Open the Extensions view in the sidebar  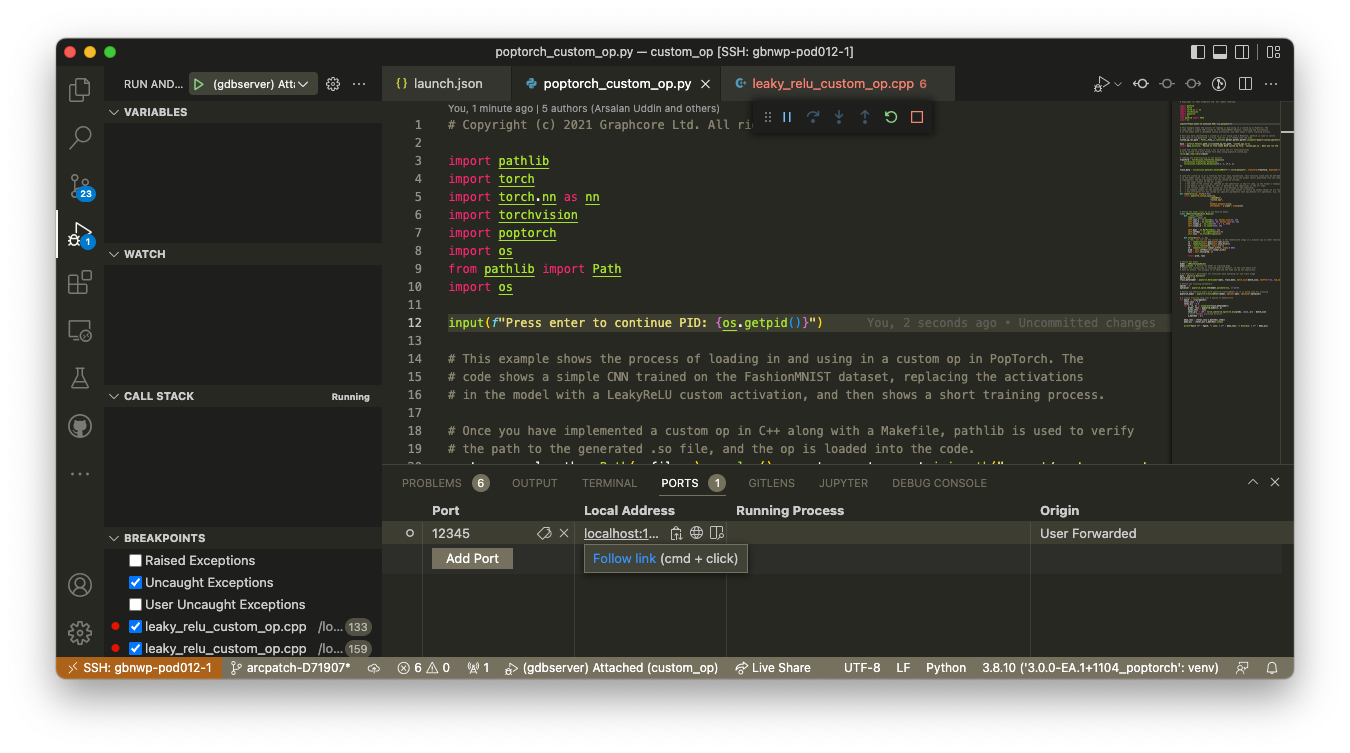(79, 282)
